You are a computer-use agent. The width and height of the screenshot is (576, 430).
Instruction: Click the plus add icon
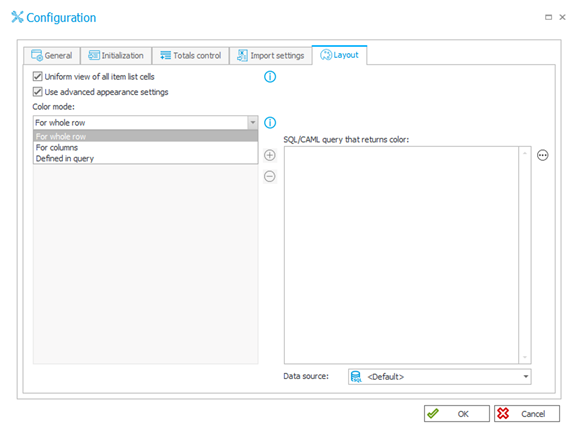(x=270, y=155)
